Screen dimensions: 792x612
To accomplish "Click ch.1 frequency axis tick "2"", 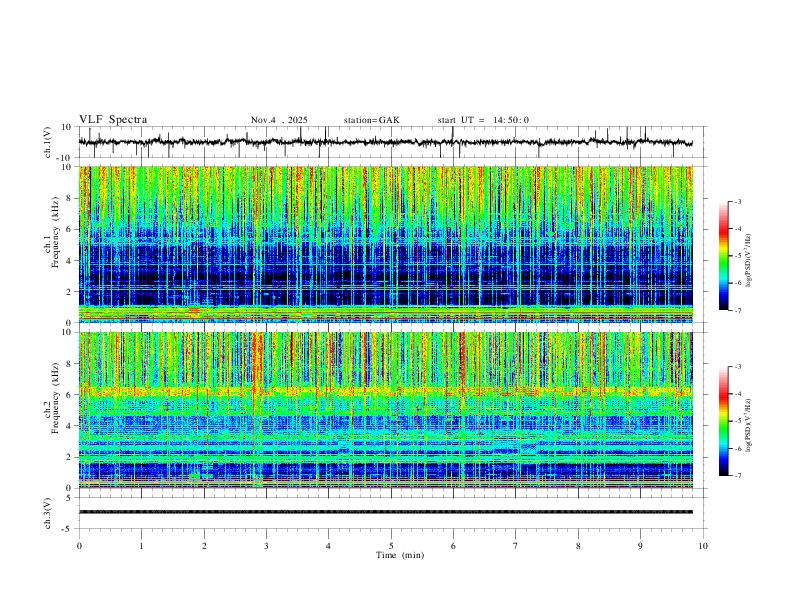I will [70, 292].
